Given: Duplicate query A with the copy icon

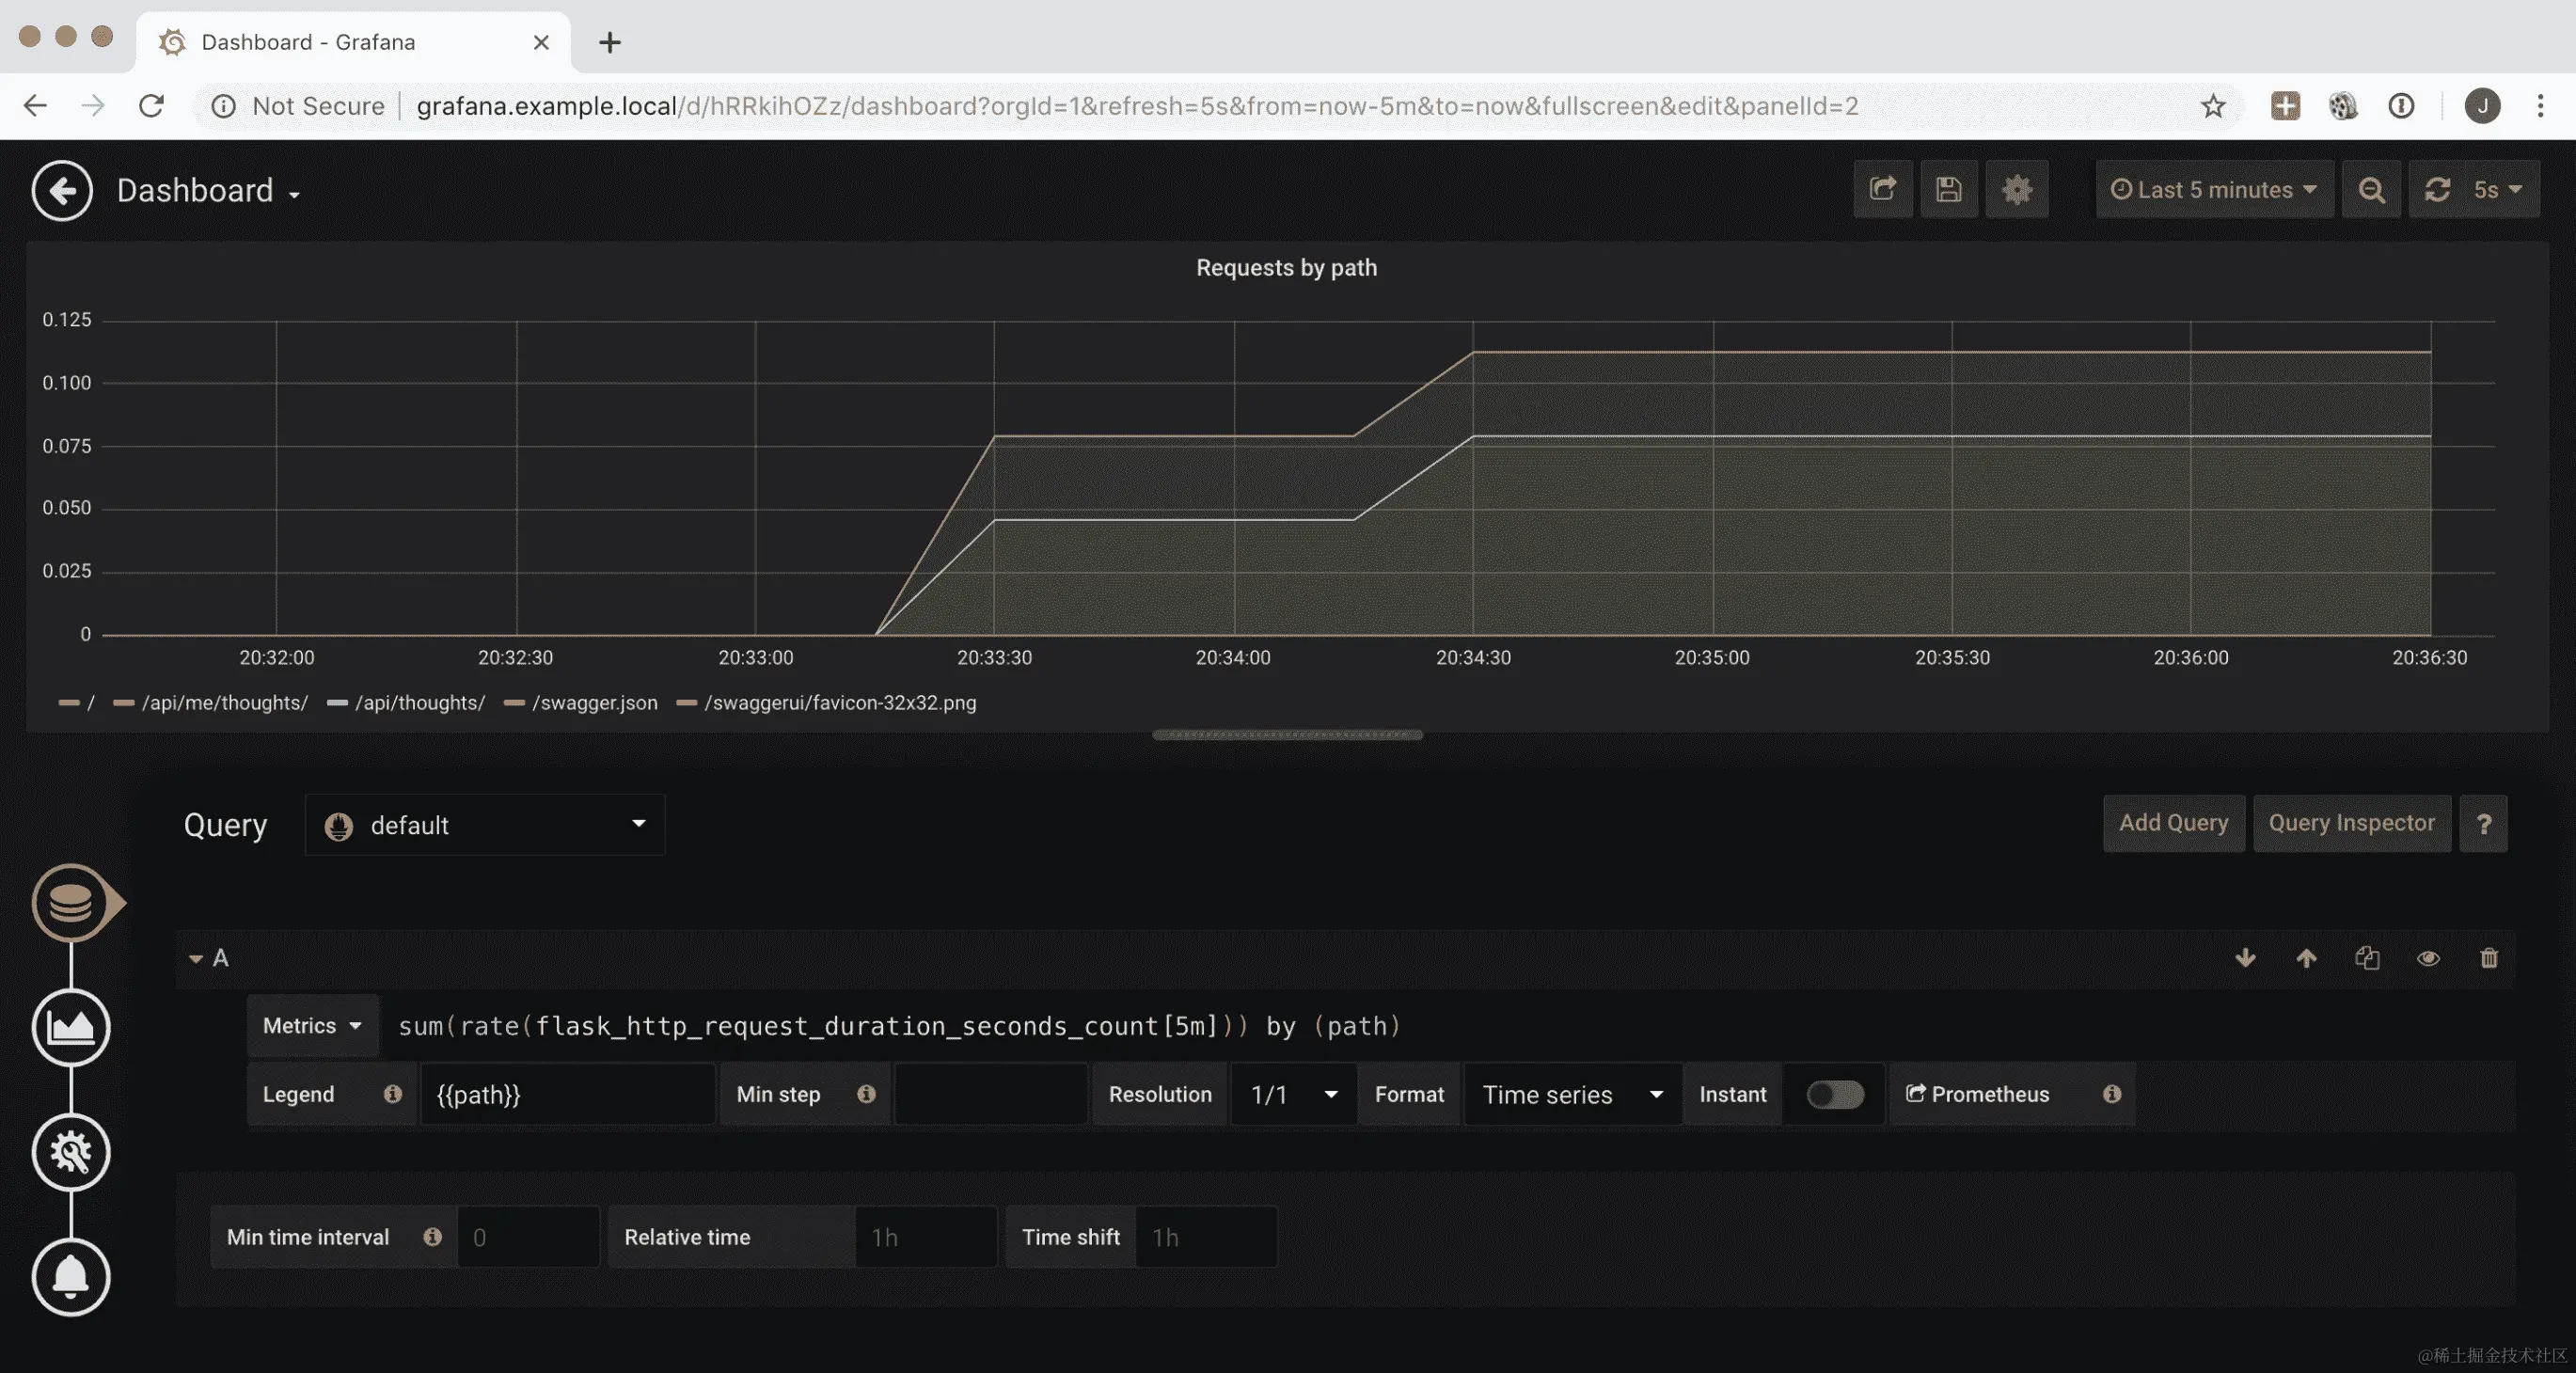Looking at the screenshot, I should (2367, 958).
